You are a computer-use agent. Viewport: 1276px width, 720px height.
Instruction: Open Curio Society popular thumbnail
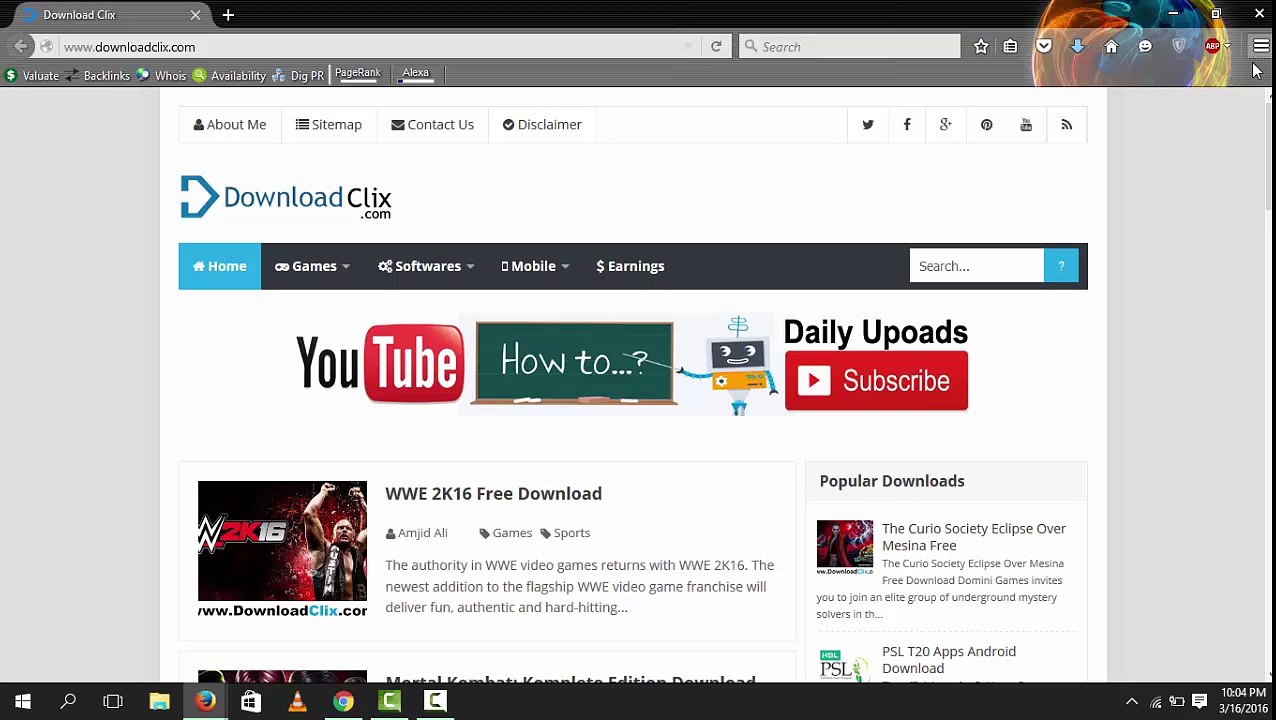point(844,547)
